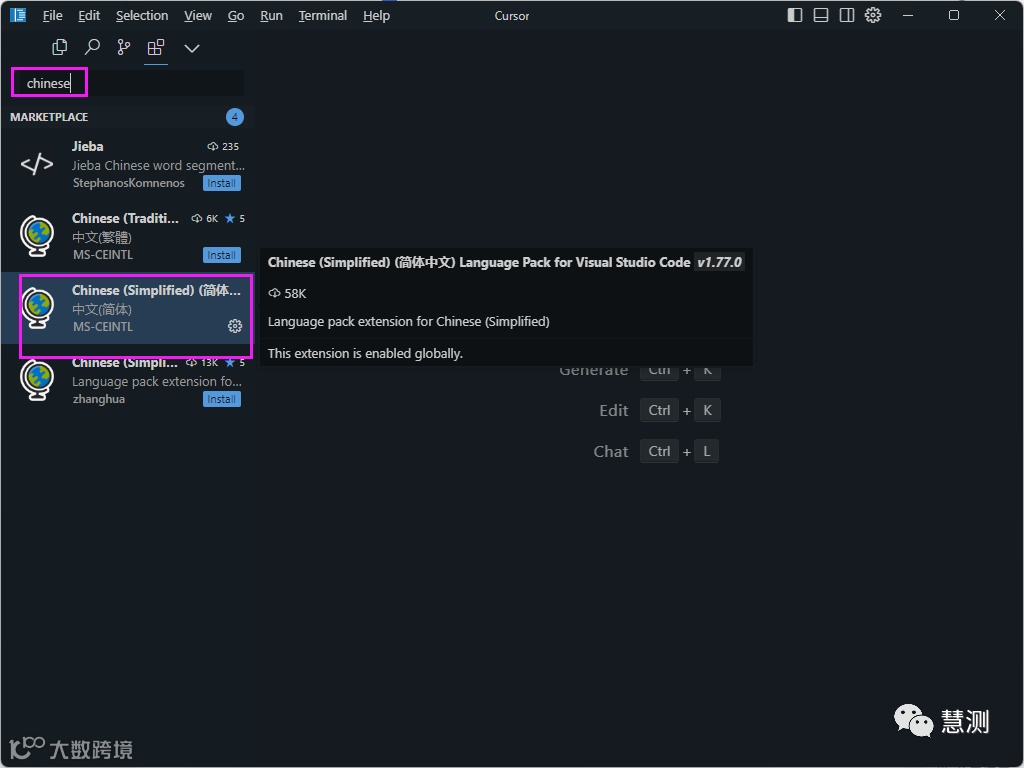Install Chinese (Traditional) language pack

[x=221, y=255]
